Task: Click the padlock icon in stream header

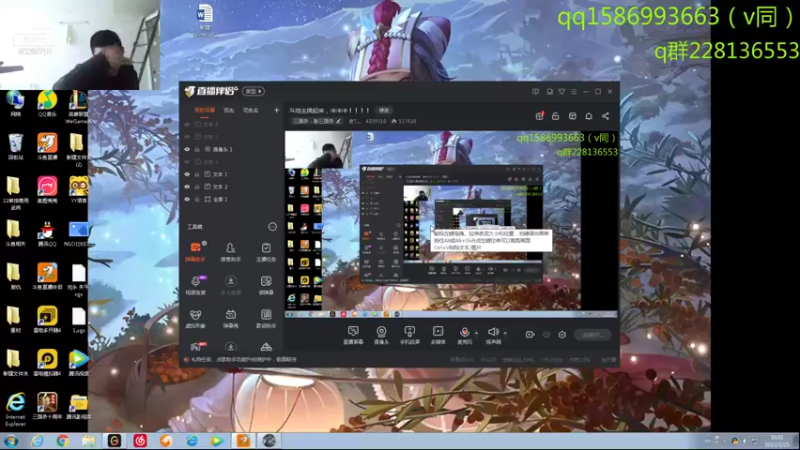Action: pos(556,116)
